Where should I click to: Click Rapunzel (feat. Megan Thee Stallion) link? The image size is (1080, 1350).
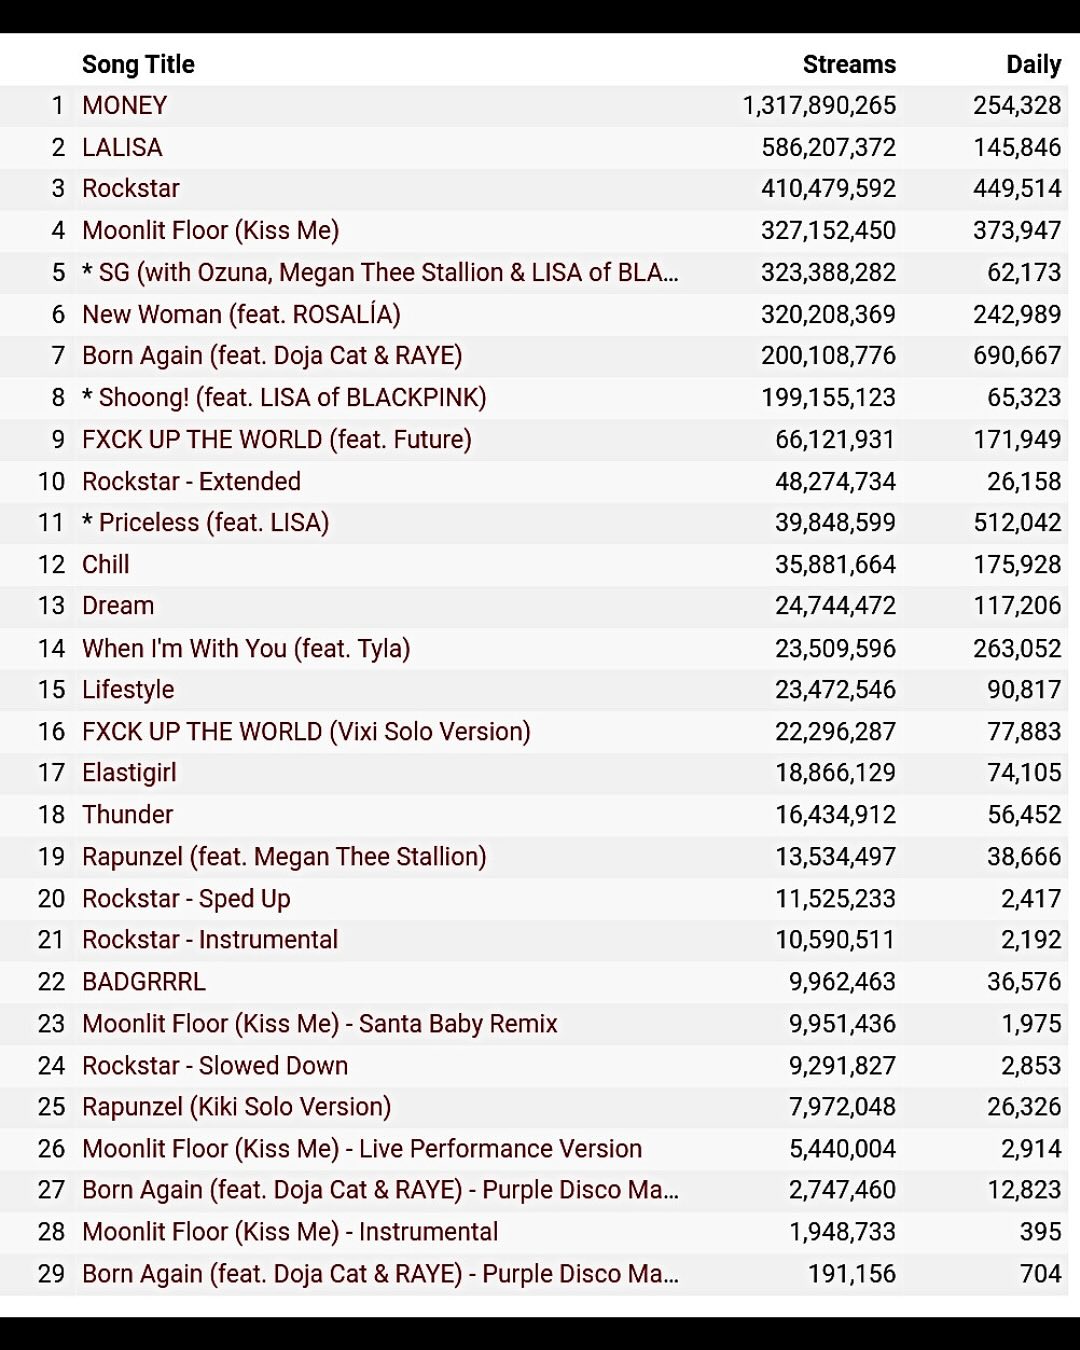pyautogui.click(x=284, y=857)
